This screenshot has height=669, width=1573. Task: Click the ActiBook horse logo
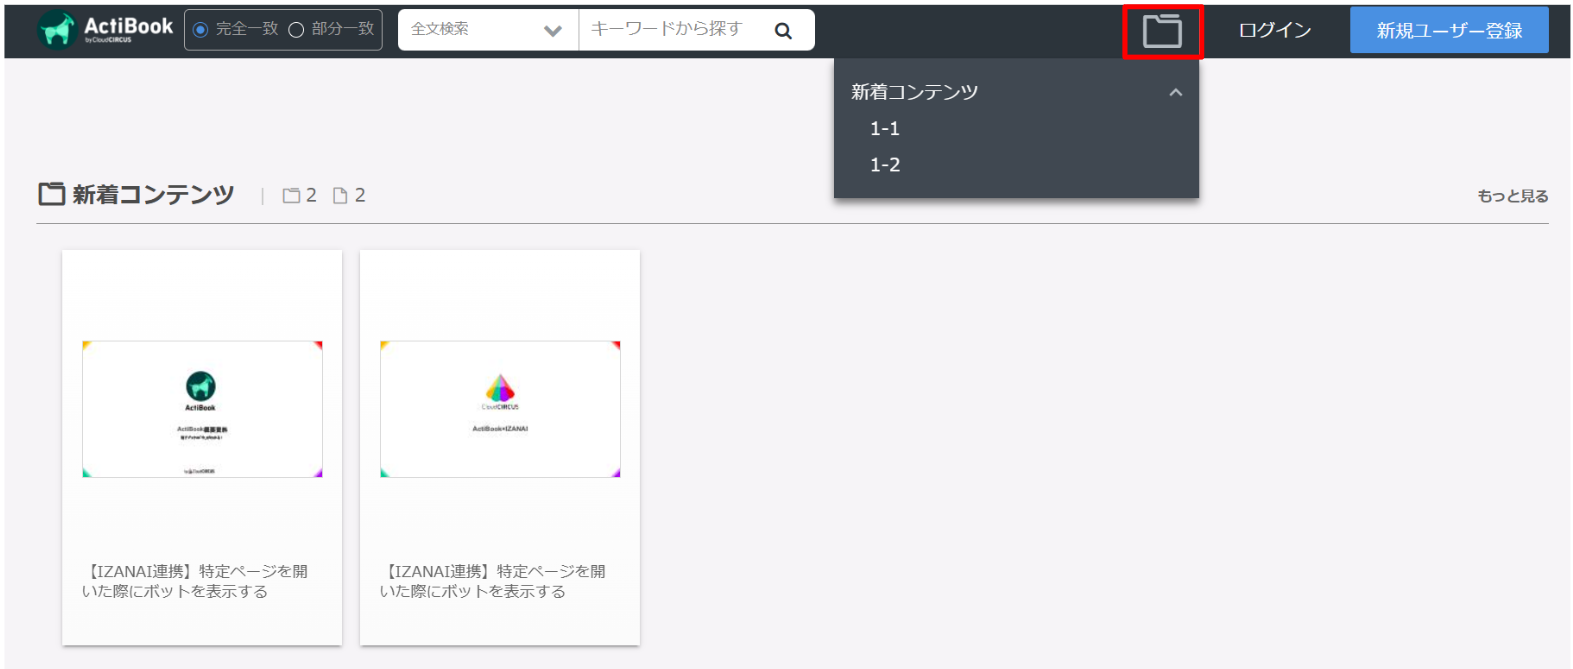[x=57, y=30]
